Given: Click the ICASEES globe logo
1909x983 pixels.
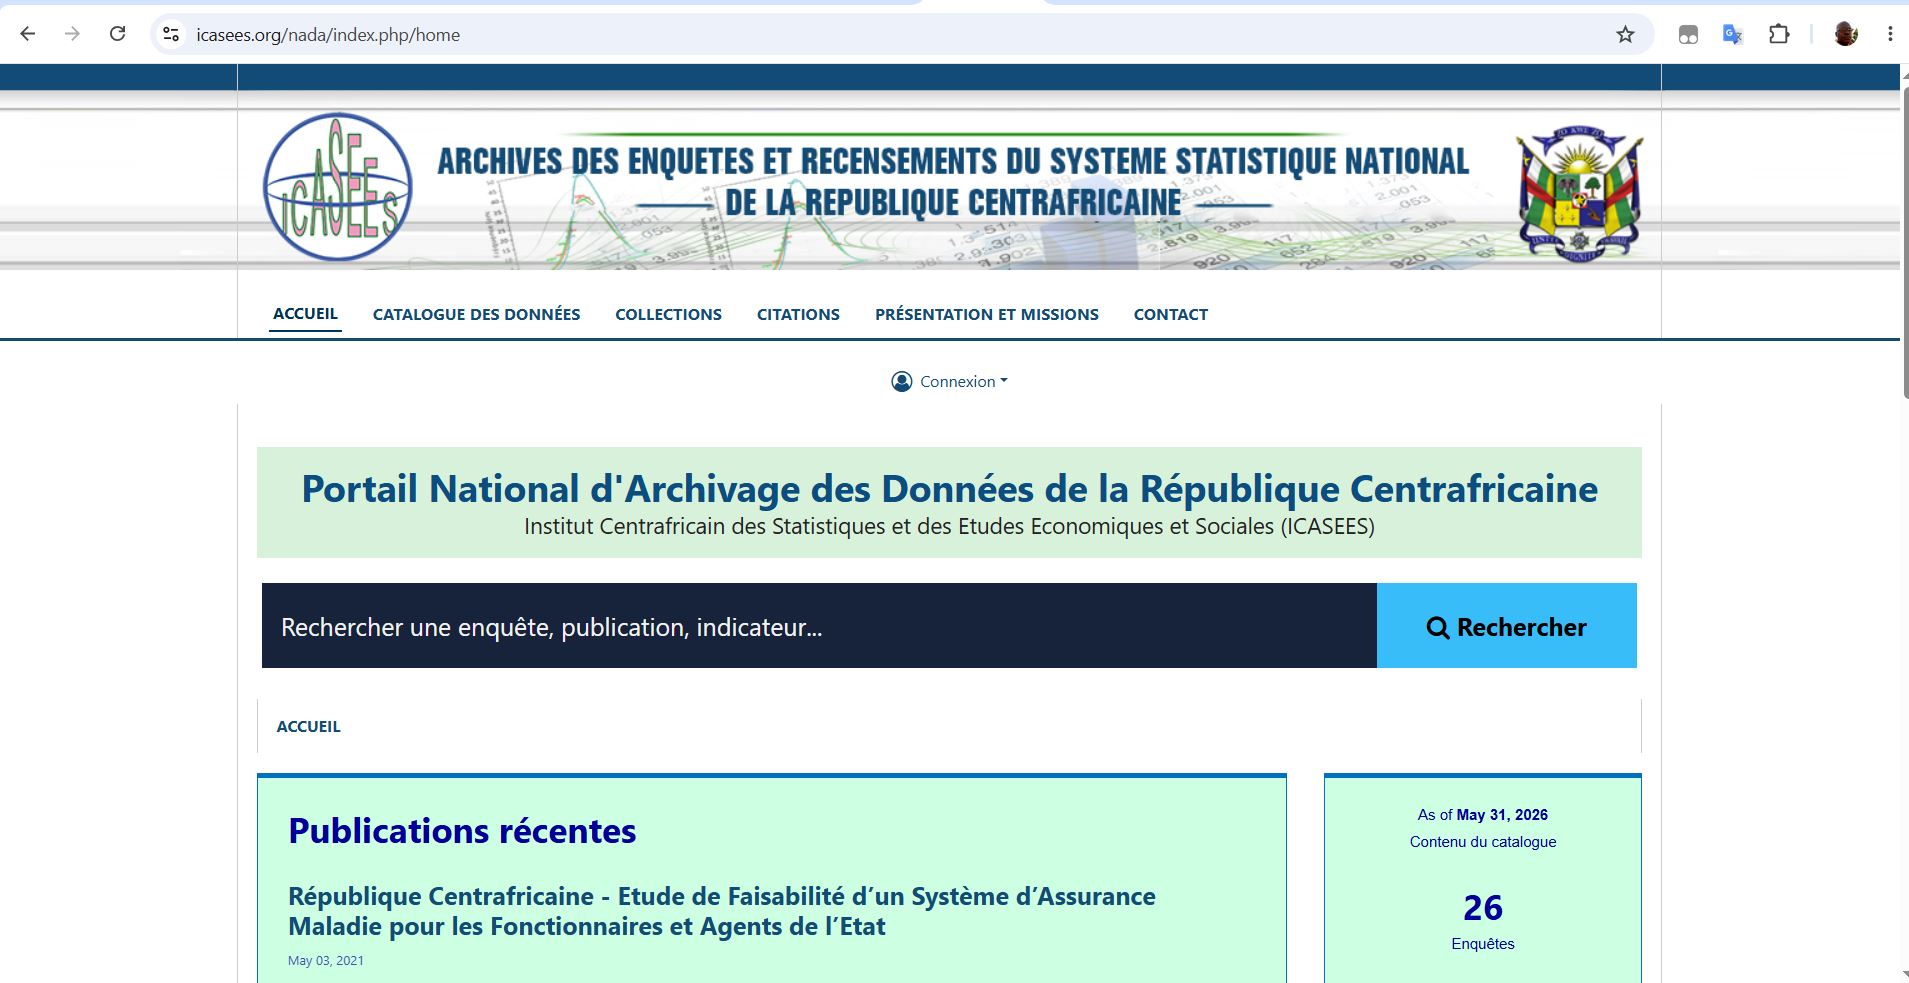Looking at the screenshot, I should (x=338, y=187).
